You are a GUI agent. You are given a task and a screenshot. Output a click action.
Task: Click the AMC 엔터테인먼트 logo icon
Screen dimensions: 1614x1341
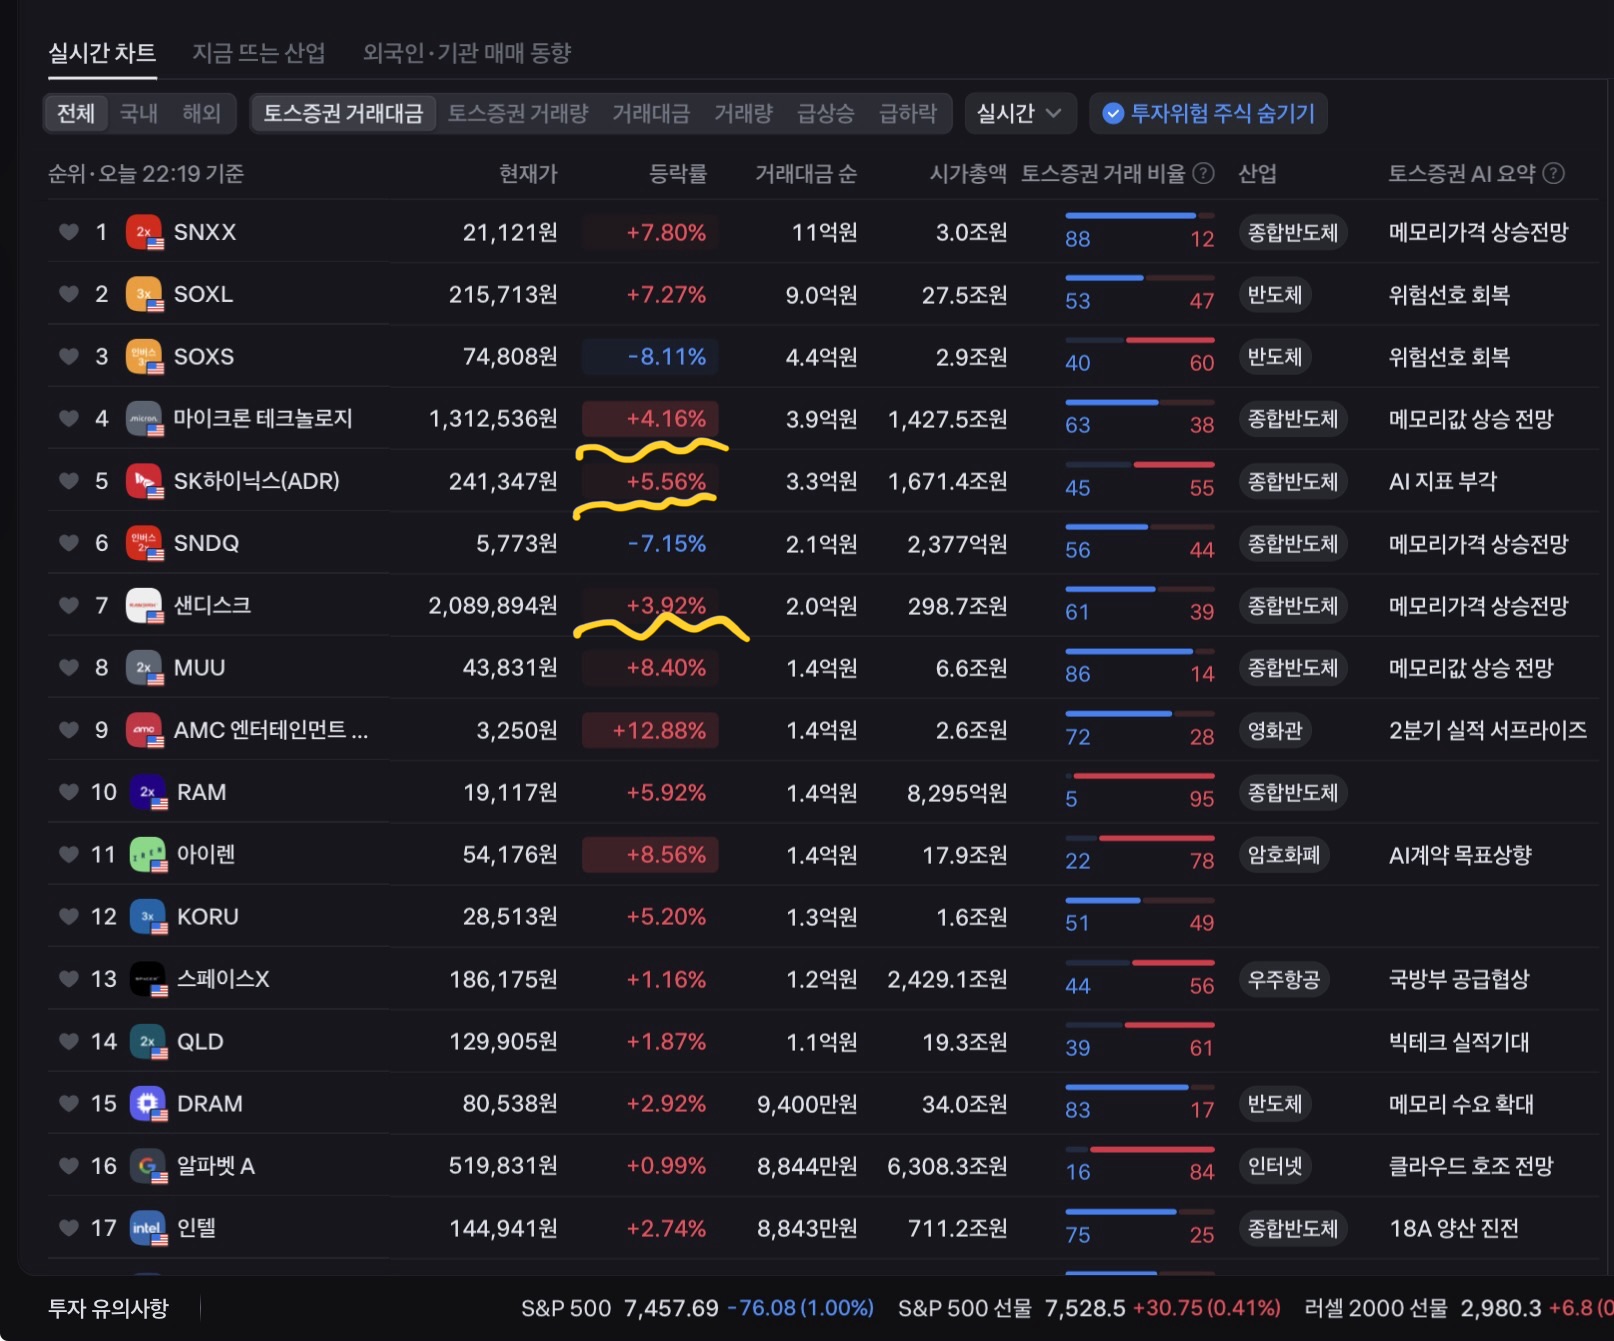pos(144,730)
